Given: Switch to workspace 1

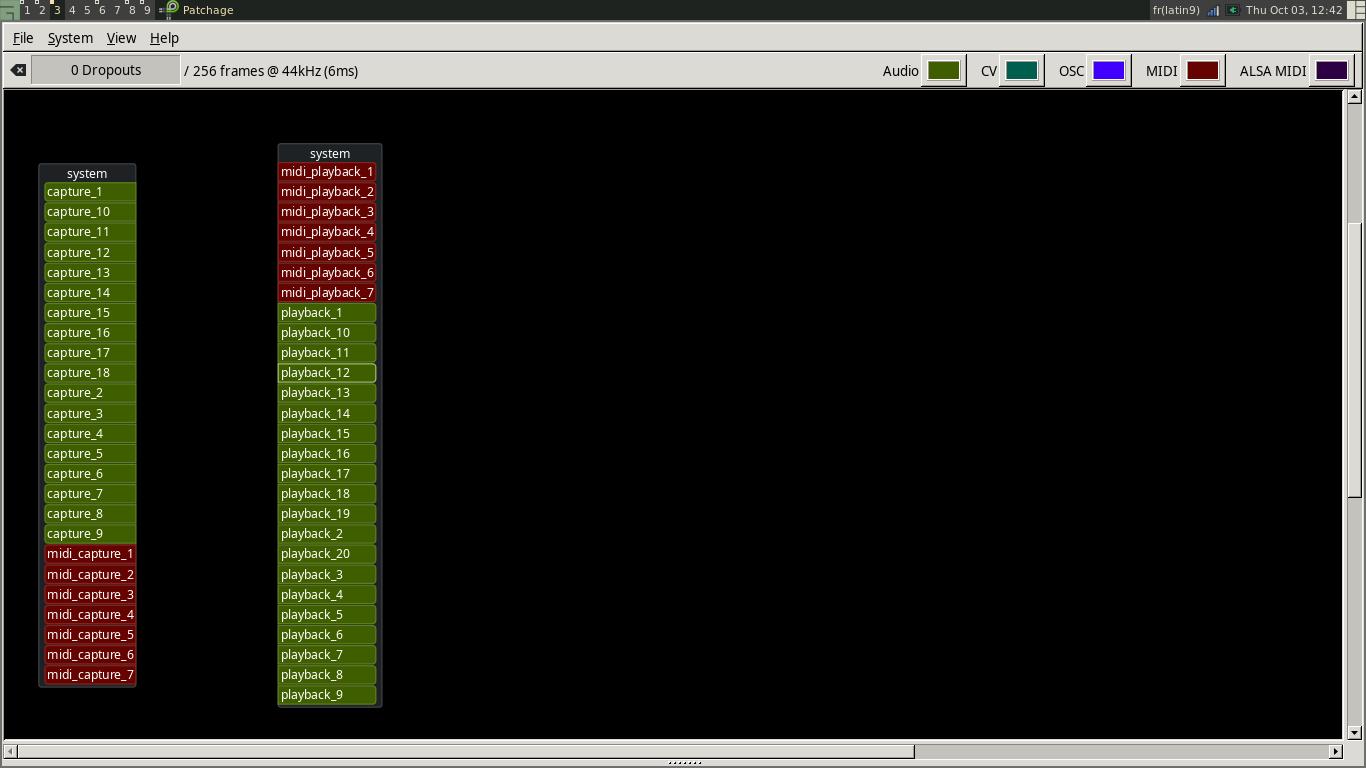Looking at the screenshot, I should pos(27,9).
